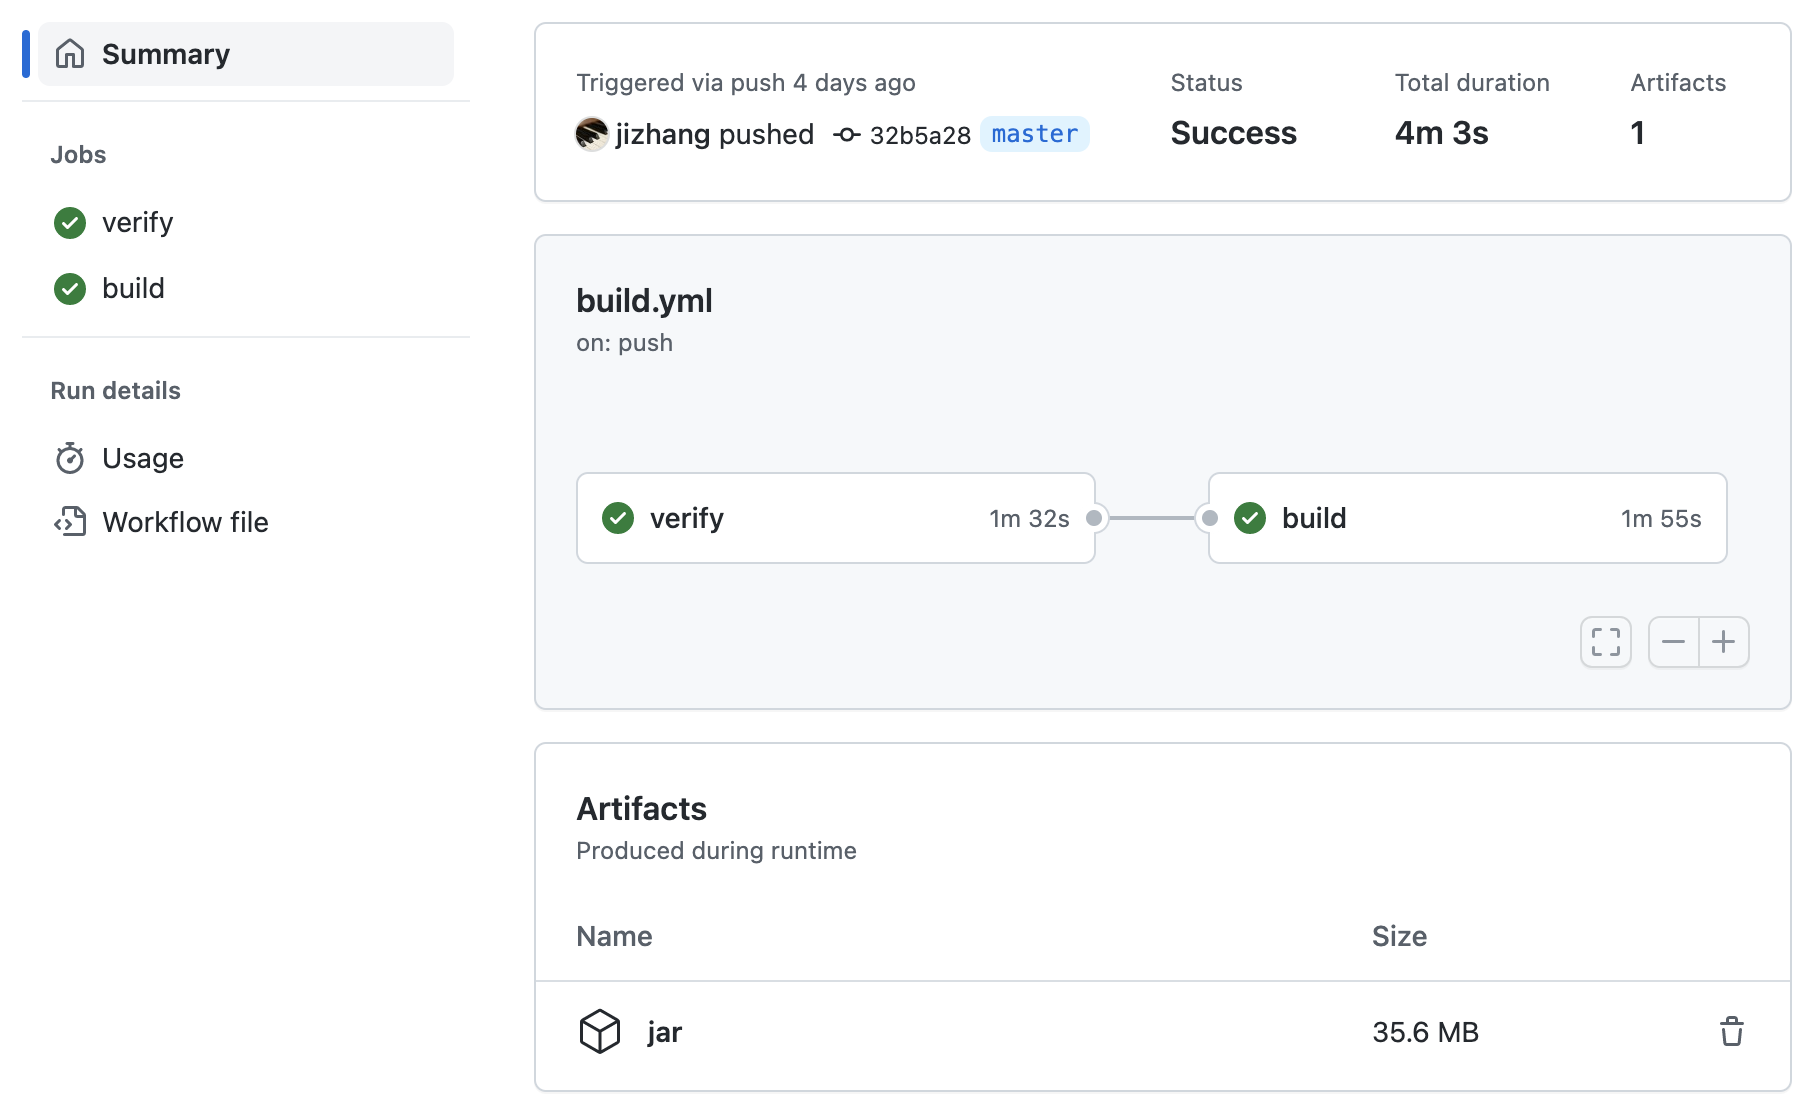Download the jar artifact by name

pos(664,1032)
